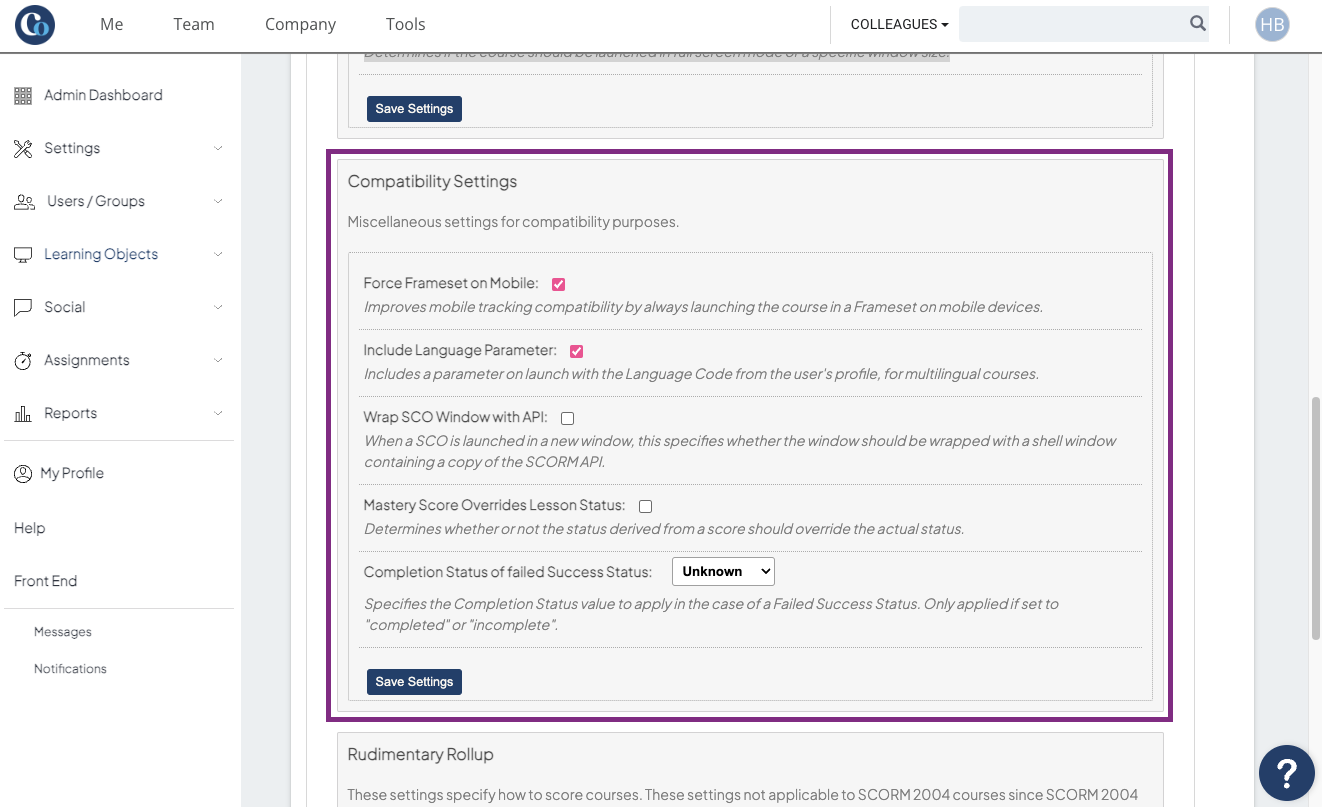The height and width of the screenshot is (807, 1322).
Task: Click the company logo icon
Action: pyautogui.click(x=35, y=25)
